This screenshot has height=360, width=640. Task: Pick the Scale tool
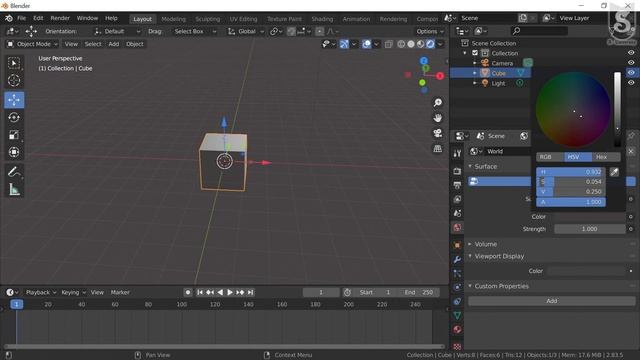tap(14, 135)
